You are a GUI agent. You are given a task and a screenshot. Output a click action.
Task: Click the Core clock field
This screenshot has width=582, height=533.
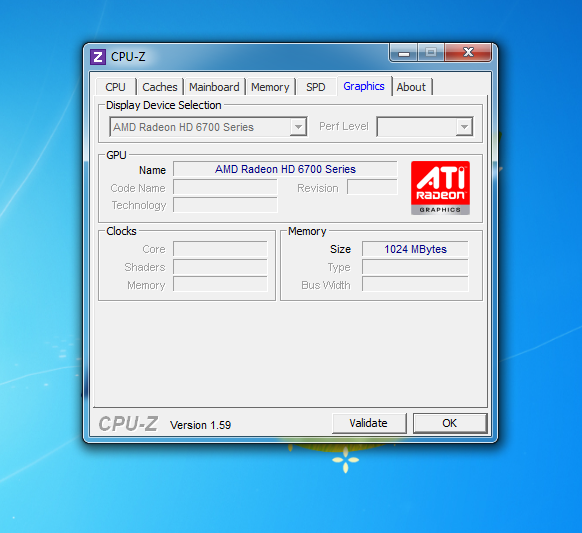click(x=220, y=249)
